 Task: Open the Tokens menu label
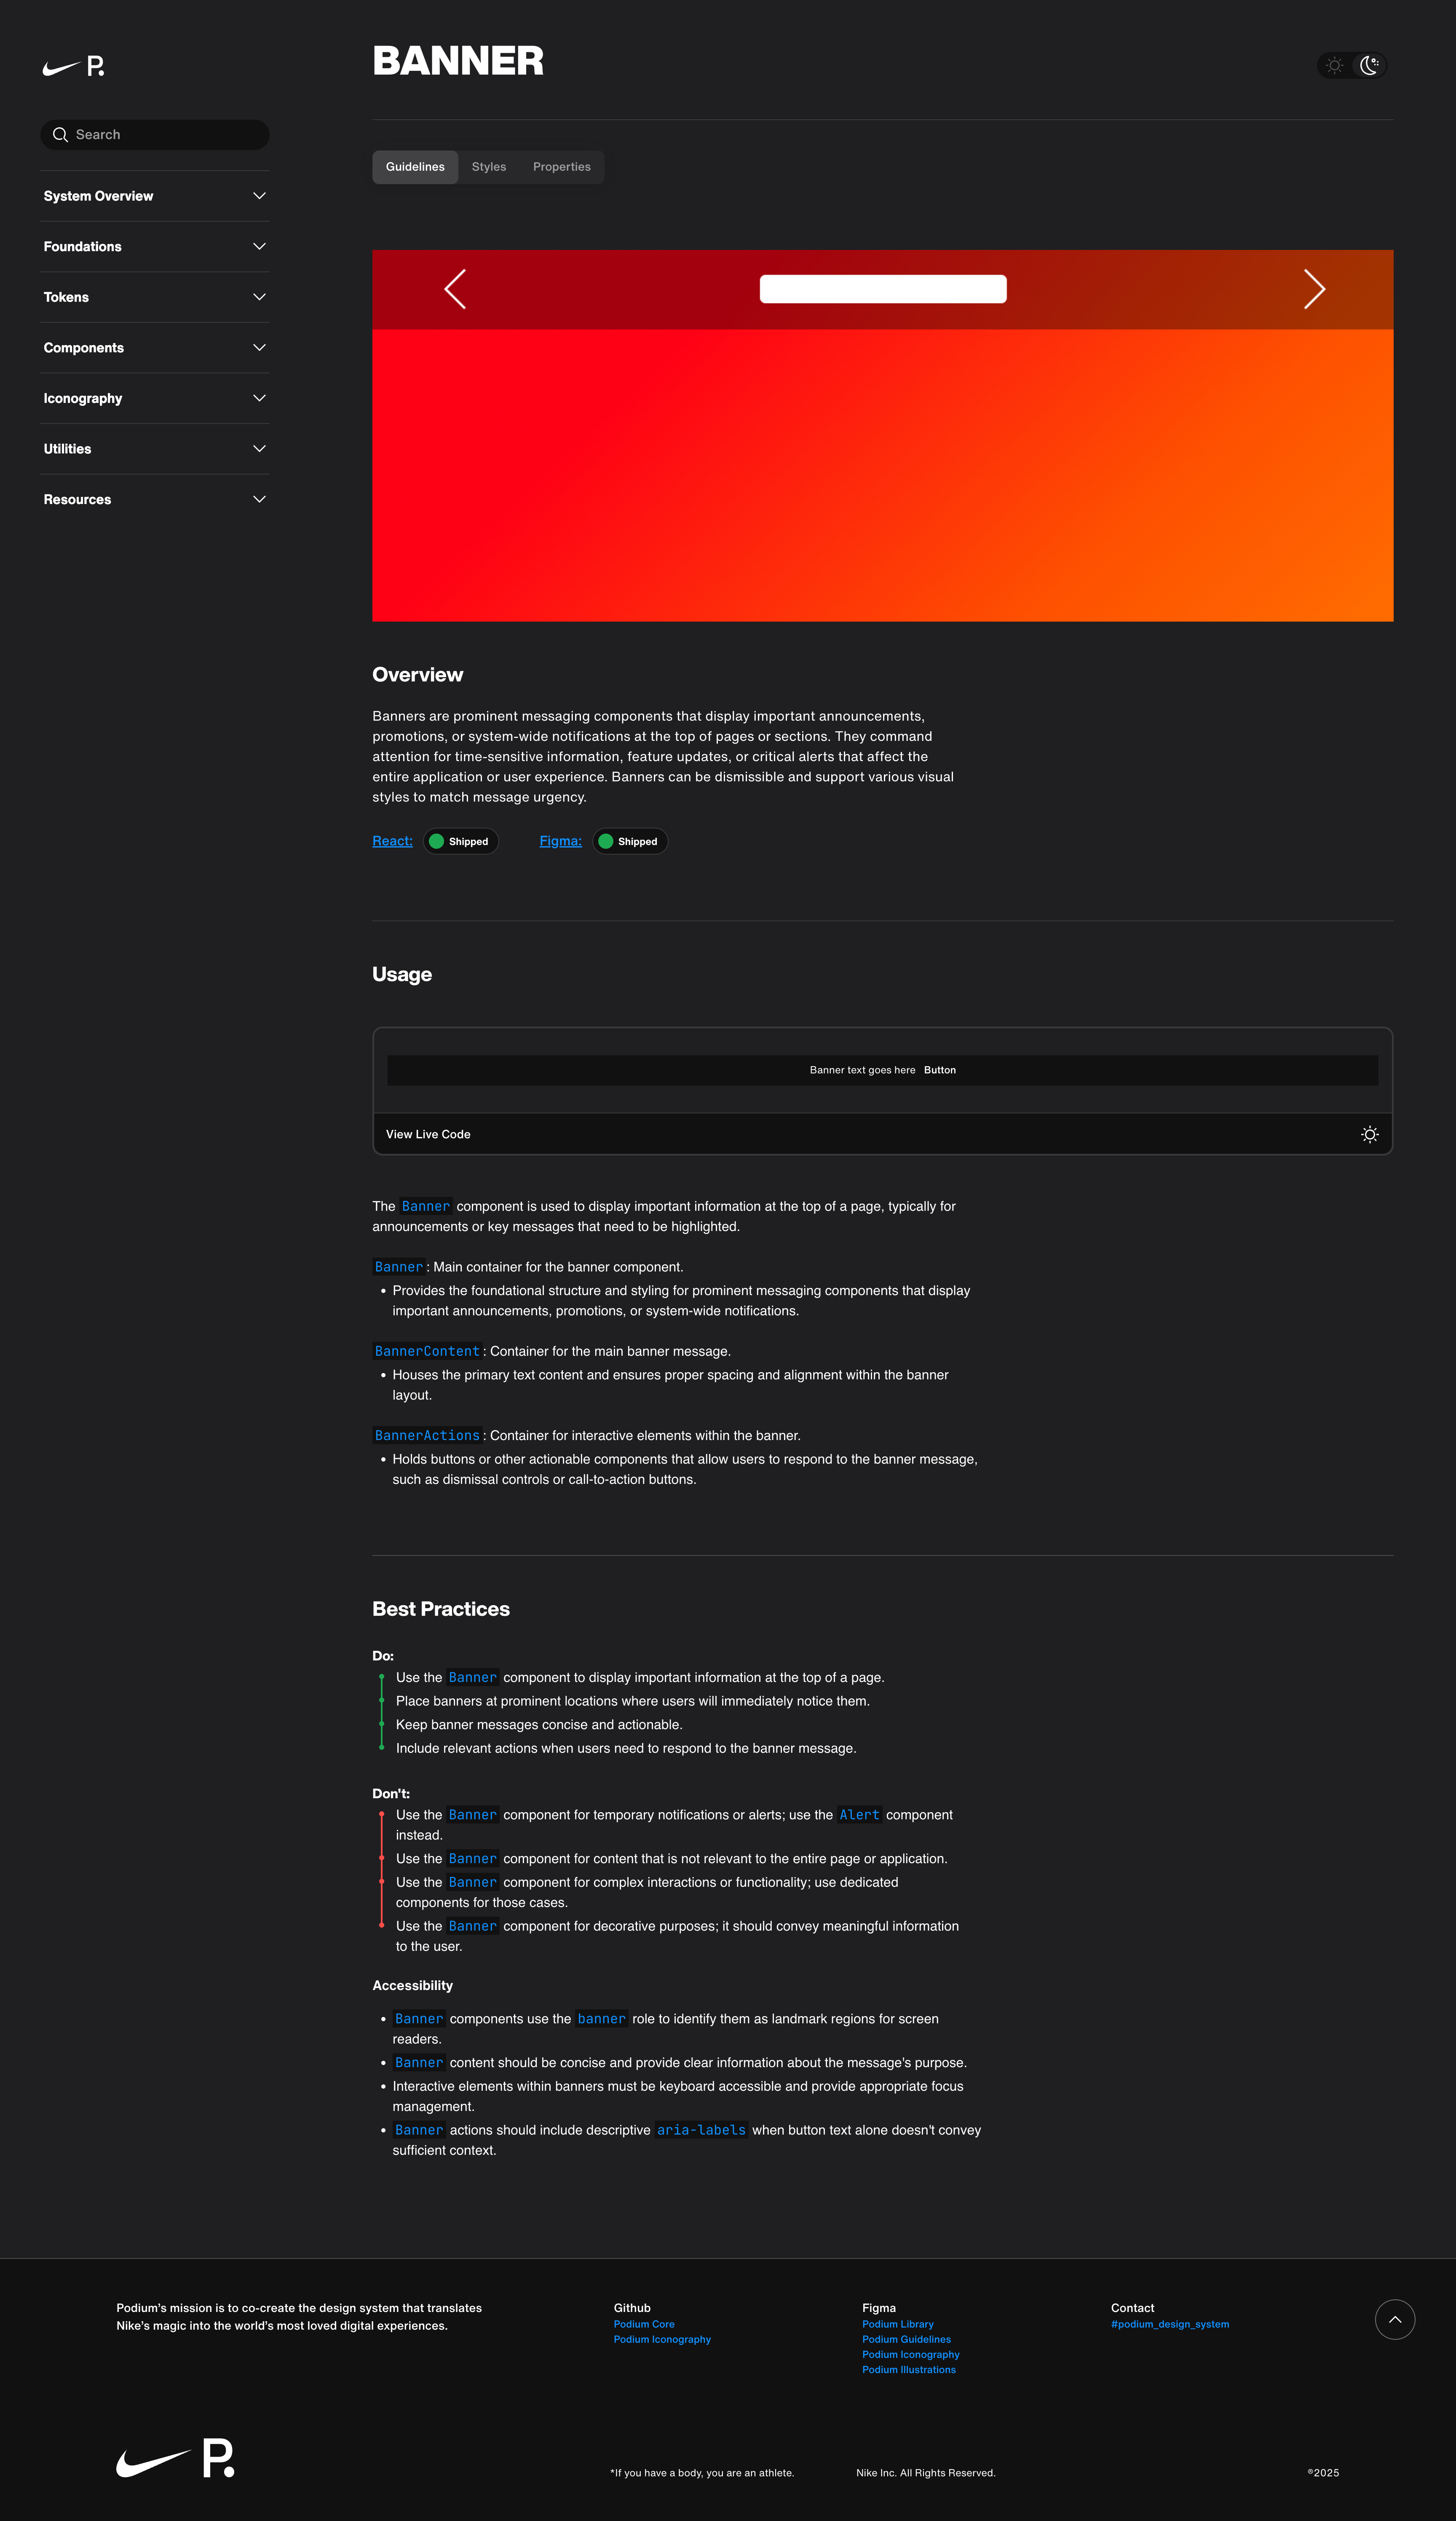[x=66, y=297]
